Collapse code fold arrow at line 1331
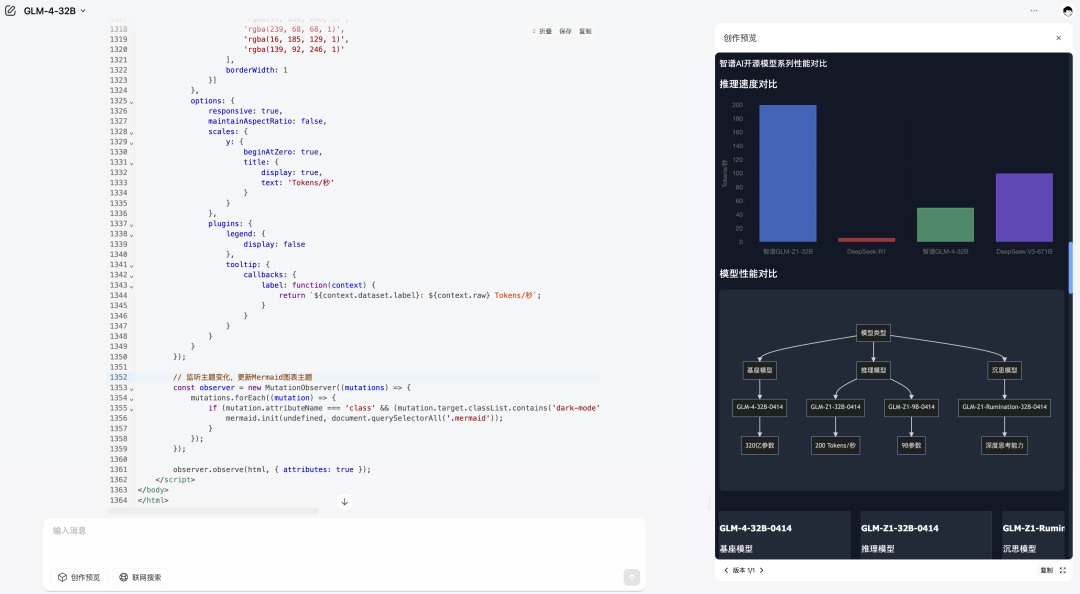 click(132, 163)
